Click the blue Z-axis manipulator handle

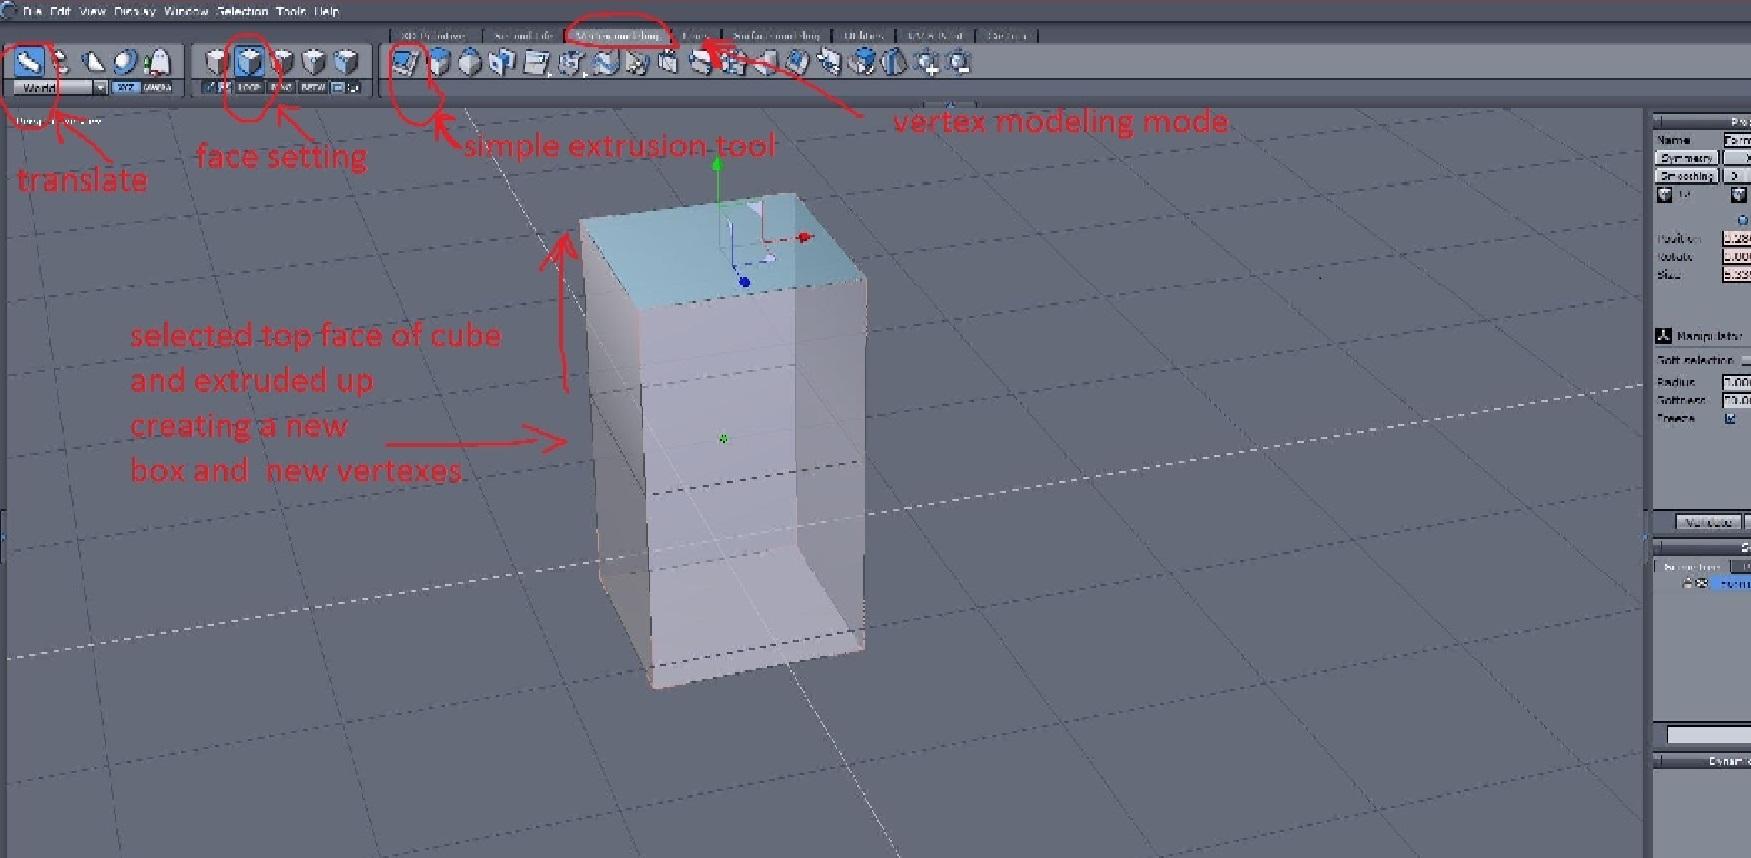tap(744, 281)
